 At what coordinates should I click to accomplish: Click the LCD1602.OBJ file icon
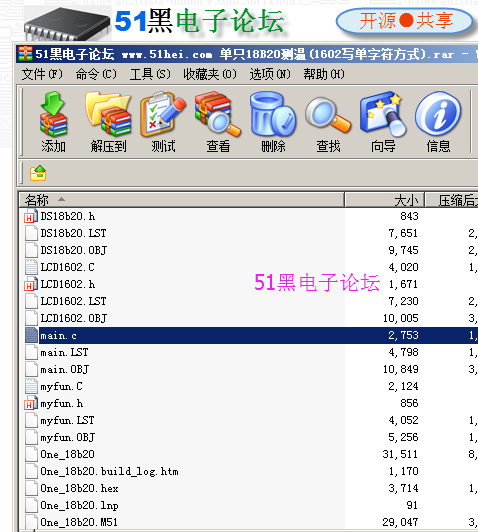coord(31,318)
